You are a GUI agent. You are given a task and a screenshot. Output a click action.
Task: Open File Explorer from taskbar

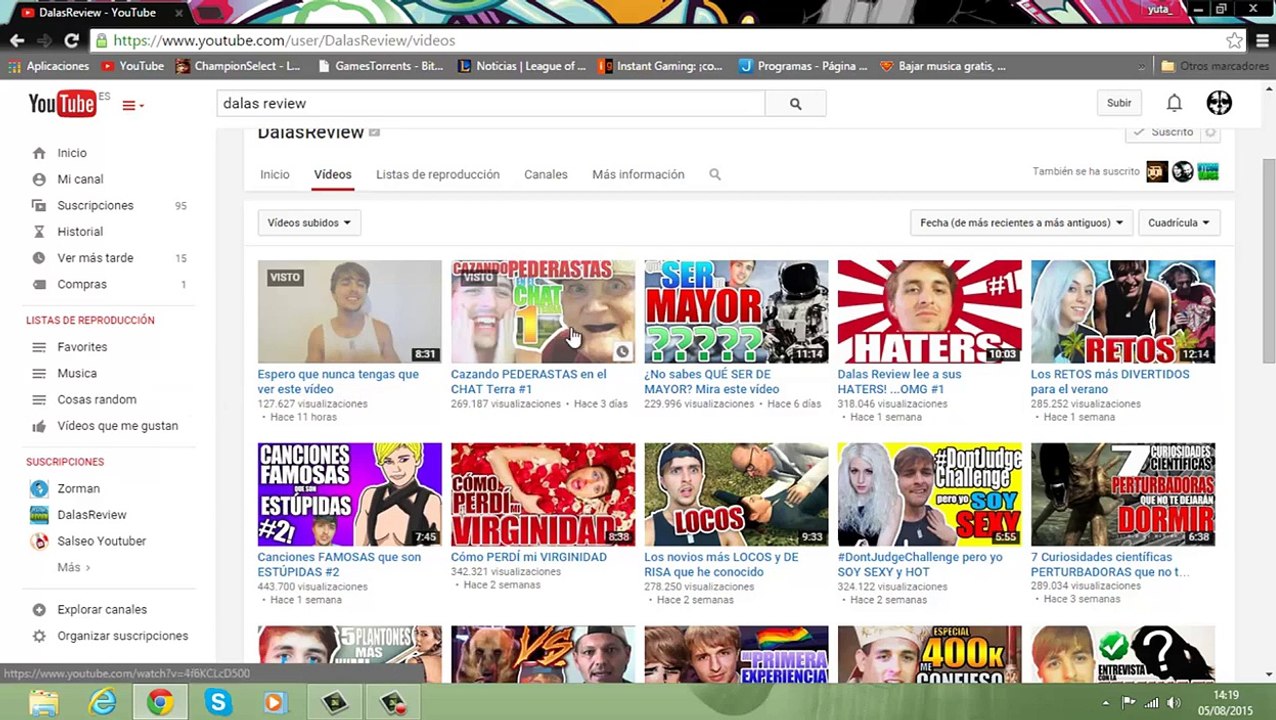click(x=44, y=703)
